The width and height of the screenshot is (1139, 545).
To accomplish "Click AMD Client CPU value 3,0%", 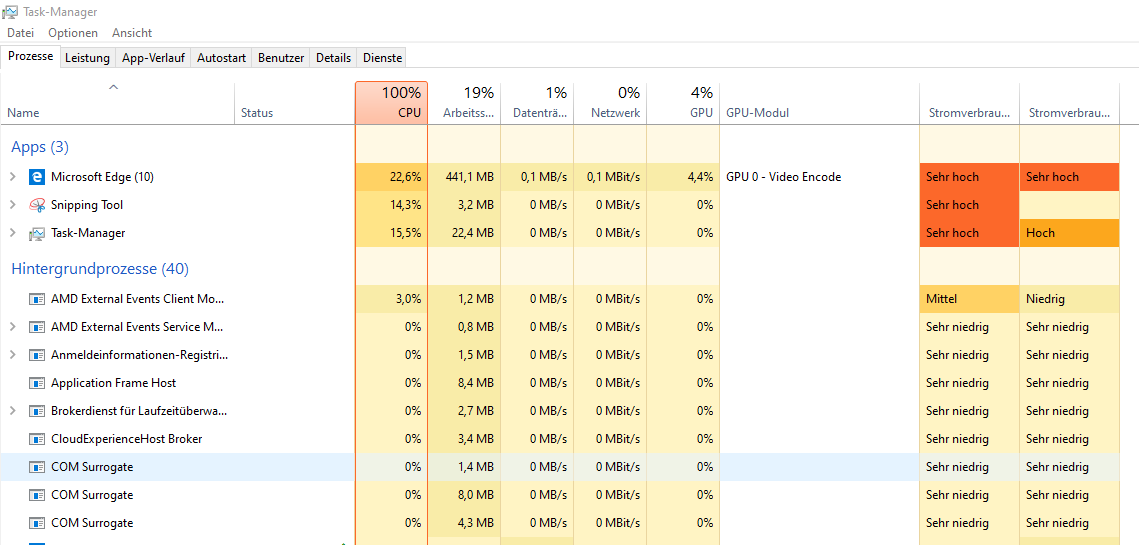I will (x=392, y=299).
